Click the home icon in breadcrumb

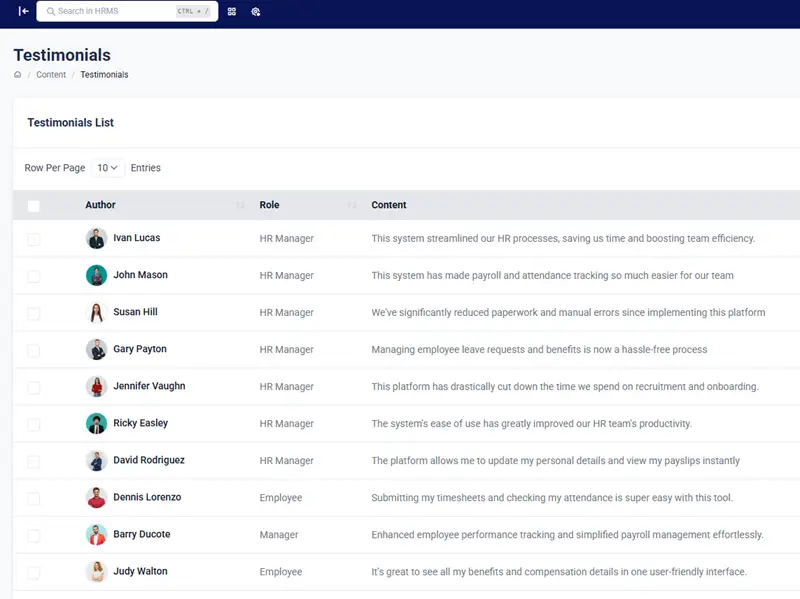(x=18, y=75)
